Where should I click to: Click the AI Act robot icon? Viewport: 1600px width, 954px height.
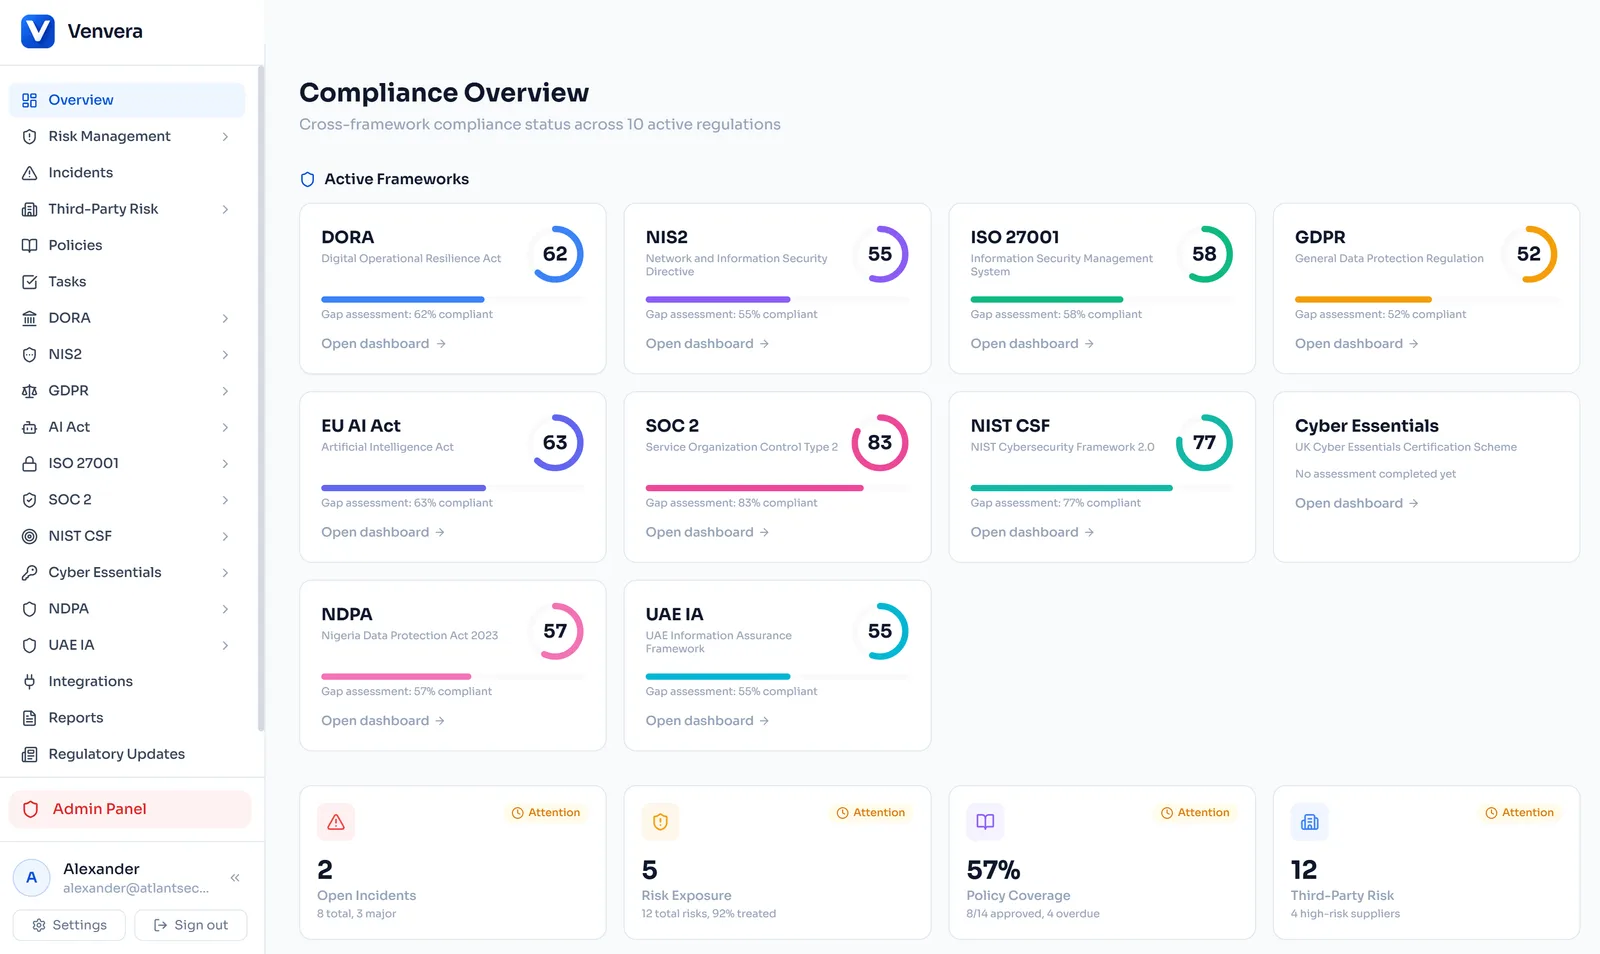click(30, 427)
